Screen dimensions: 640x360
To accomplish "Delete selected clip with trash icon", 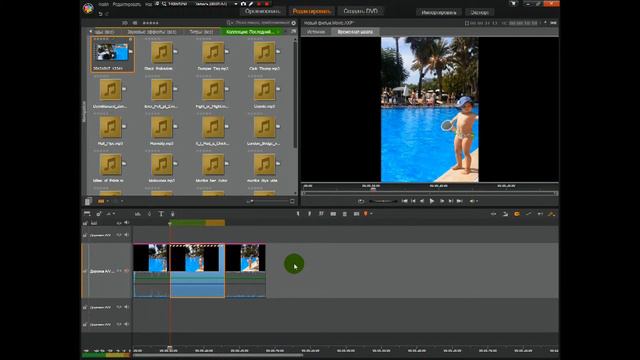I will (x=345, y=213).
